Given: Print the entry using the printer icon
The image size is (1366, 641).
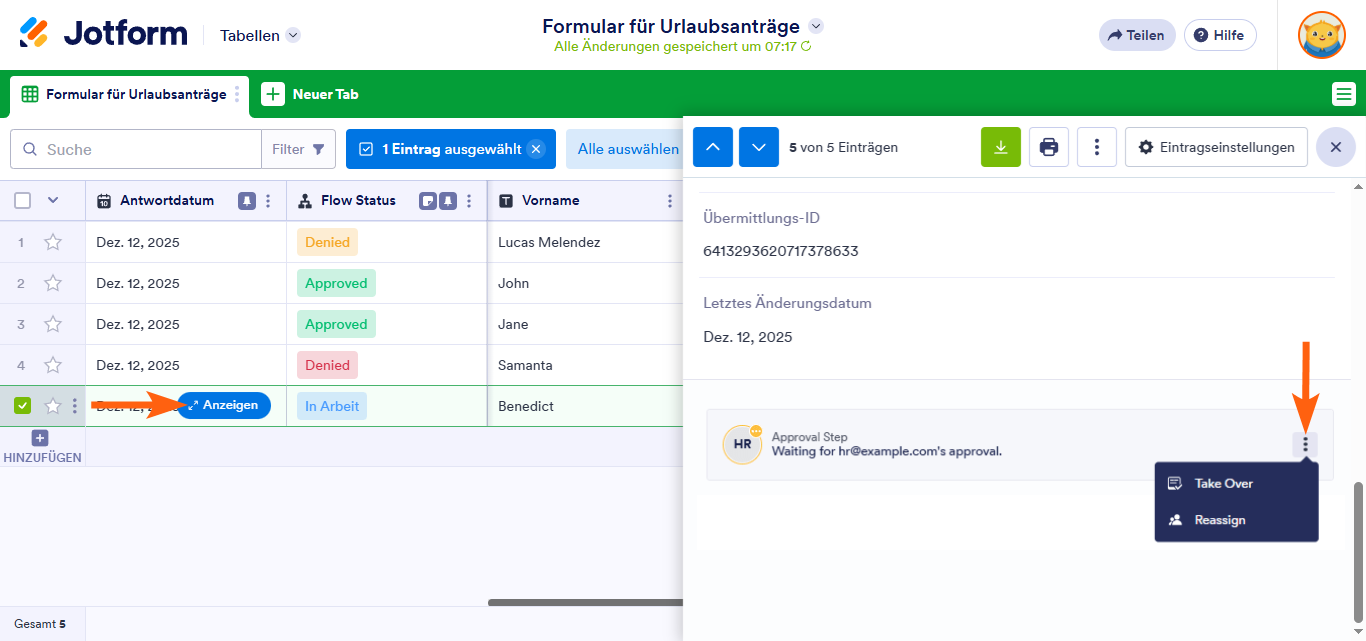Looking at the screenshot, I should pos(1048,147).
